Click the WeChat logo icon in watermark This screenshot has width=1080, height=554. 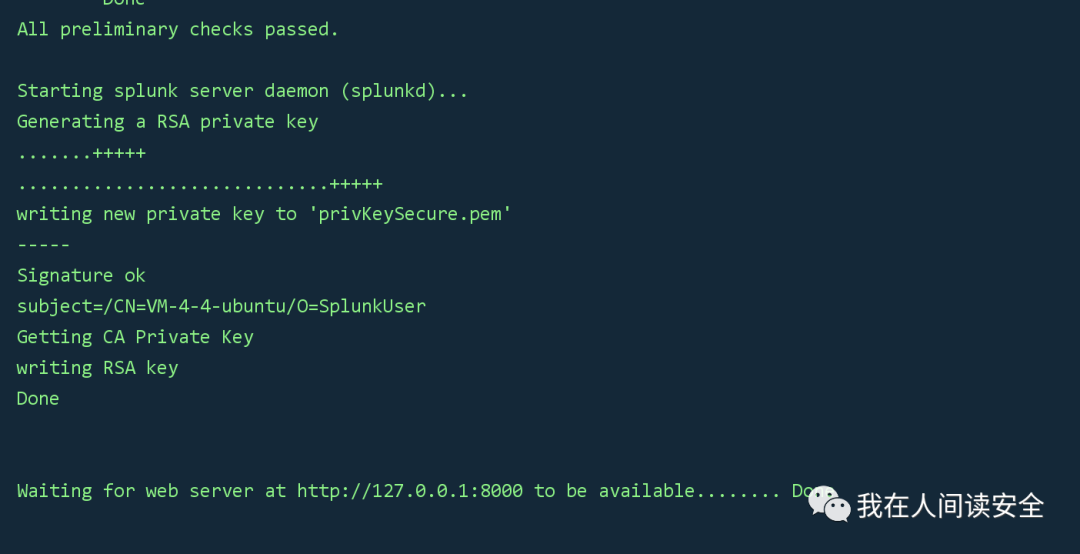pyautogui.click(x=829, y=504)
